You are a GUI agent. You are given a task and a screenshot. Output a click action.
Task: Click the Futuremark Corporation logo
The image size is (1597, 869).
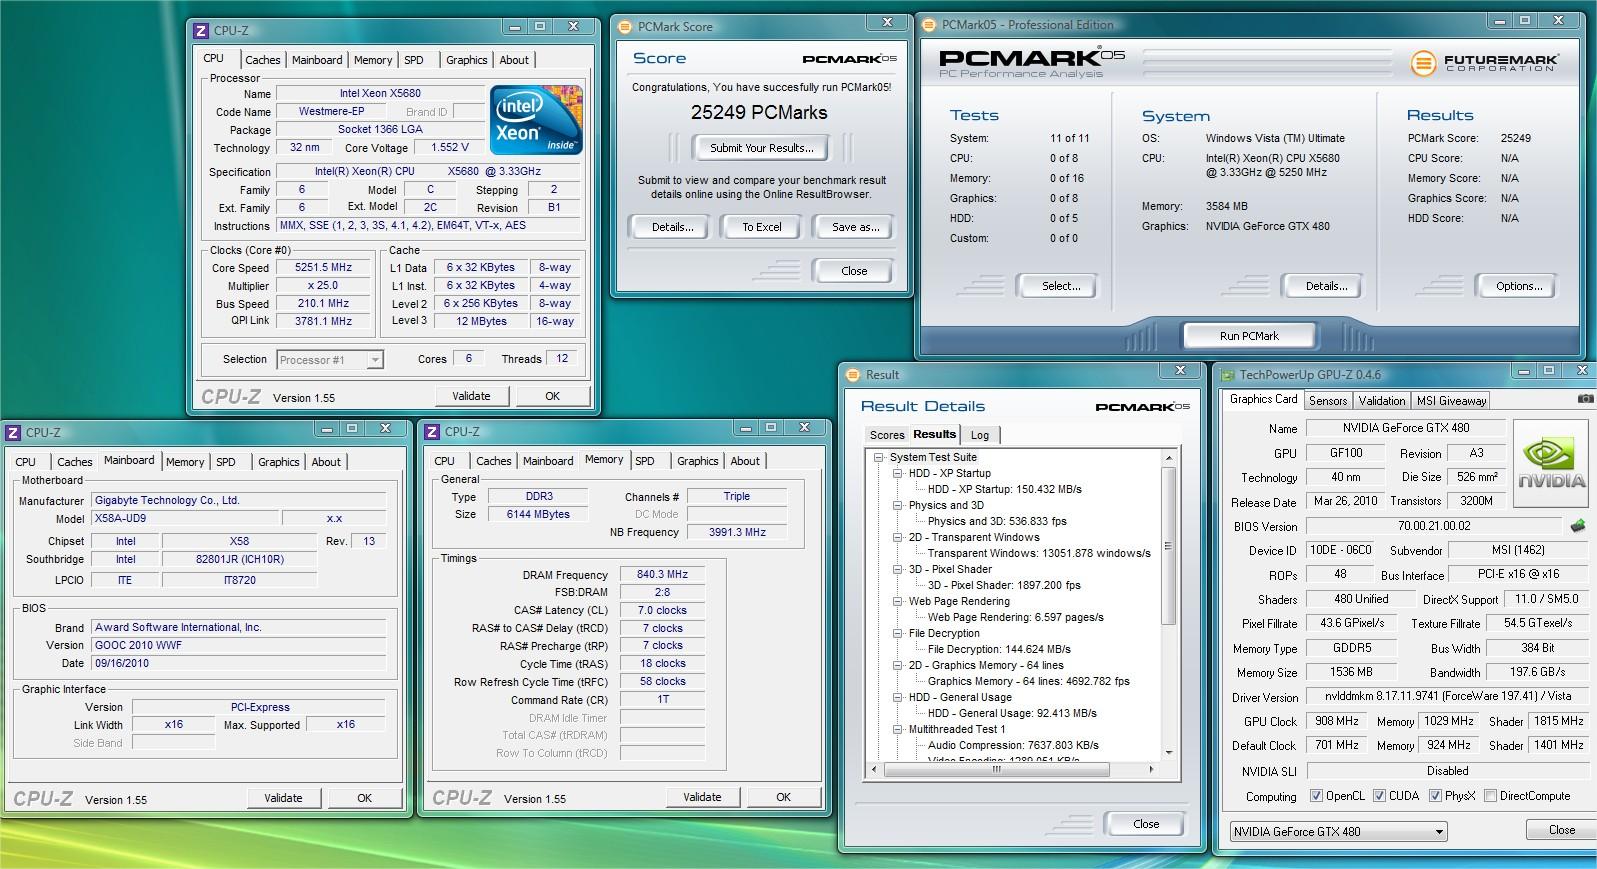point(1484,62)
